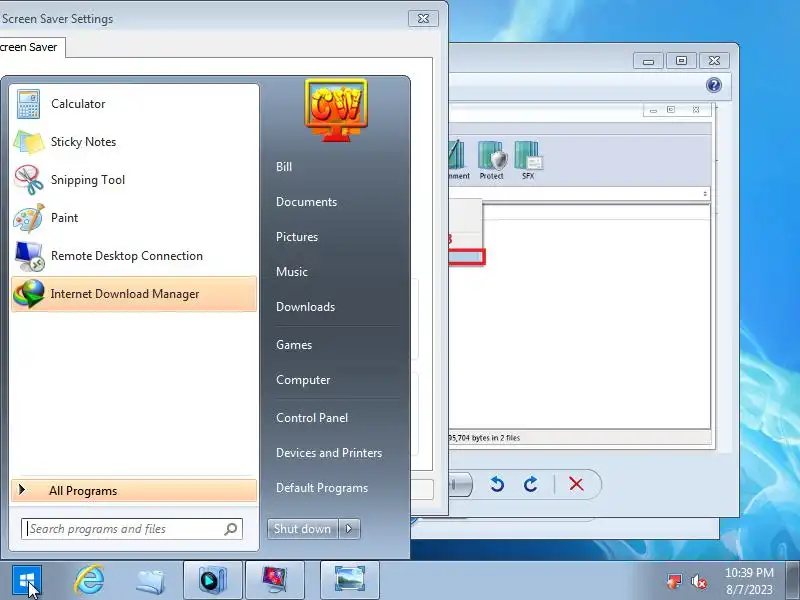
Task: Click the Shut down button
Action: 303,529
